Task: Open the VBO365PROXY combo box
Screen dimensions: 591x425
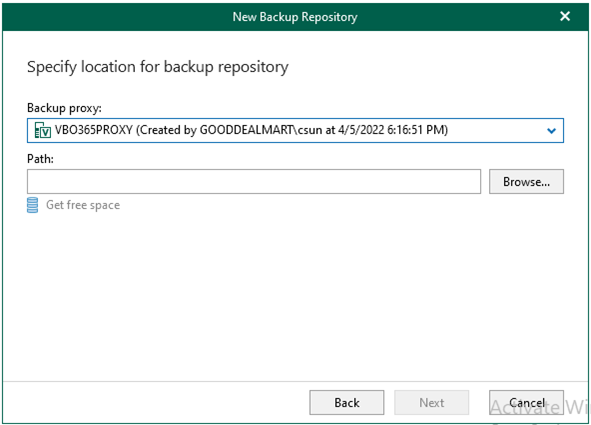Action: [x=295, y=130]
